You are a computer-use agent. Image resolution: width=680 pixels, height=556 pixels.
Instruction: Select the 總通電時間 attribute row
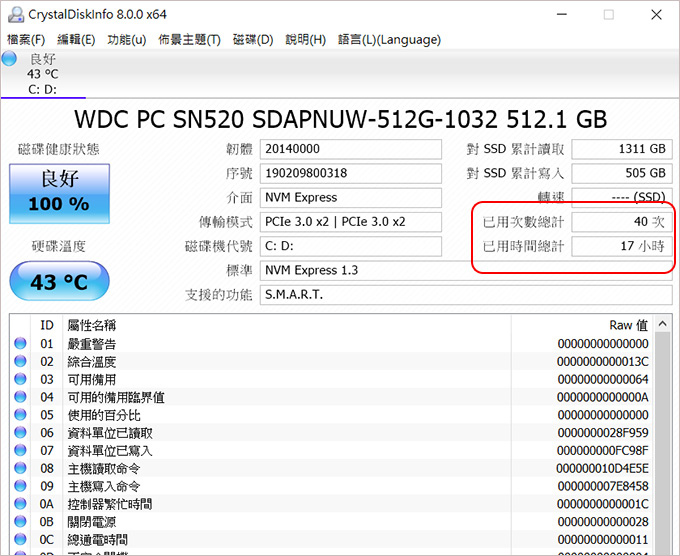click(x=332, y=540)
